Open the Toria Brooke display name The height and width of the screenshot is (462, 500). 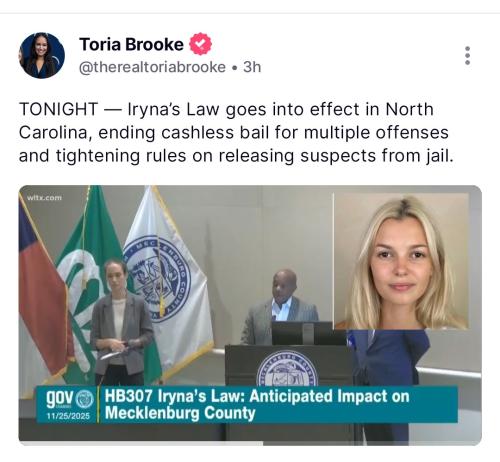click(x=131, y=44)
